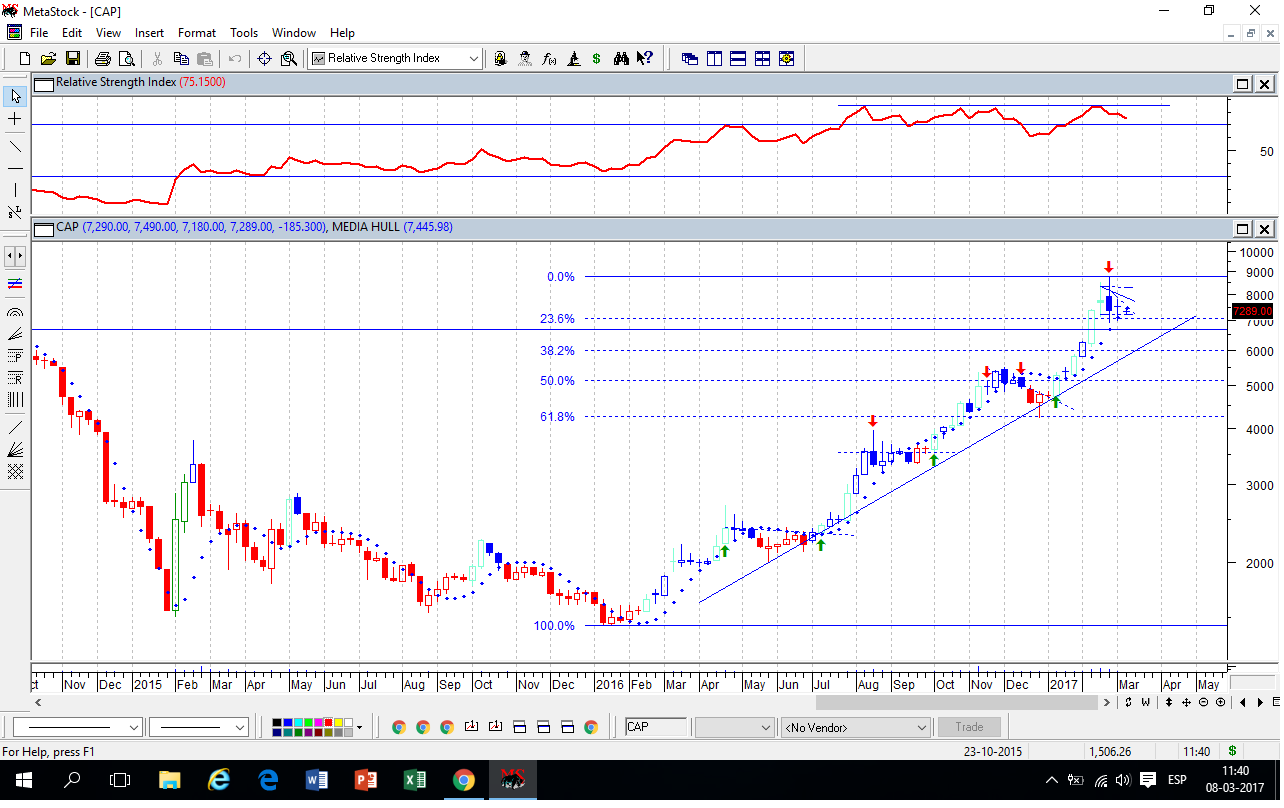Open the Relative Strength Index indicator dropdown
Image resolution: width=1284 pixels, height=808 pixels.
(x=473, y=58)
